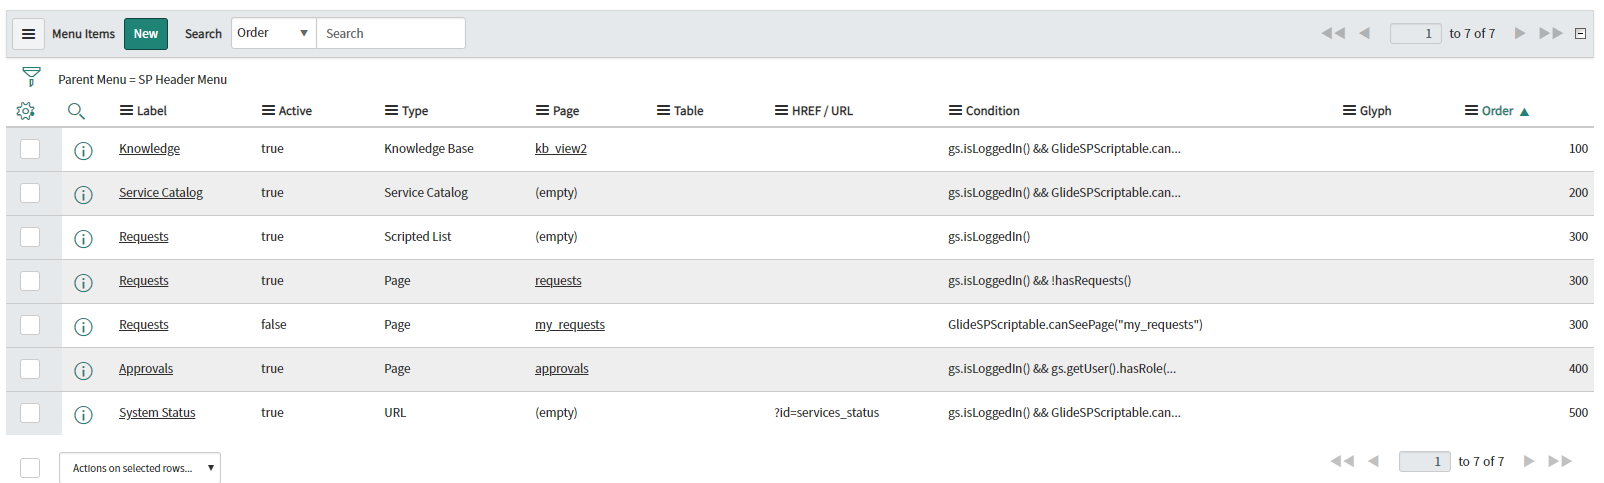Viewport: 1604px width, 483px height.
Task: Select the Approvals row checkbox
Action: 30,369
